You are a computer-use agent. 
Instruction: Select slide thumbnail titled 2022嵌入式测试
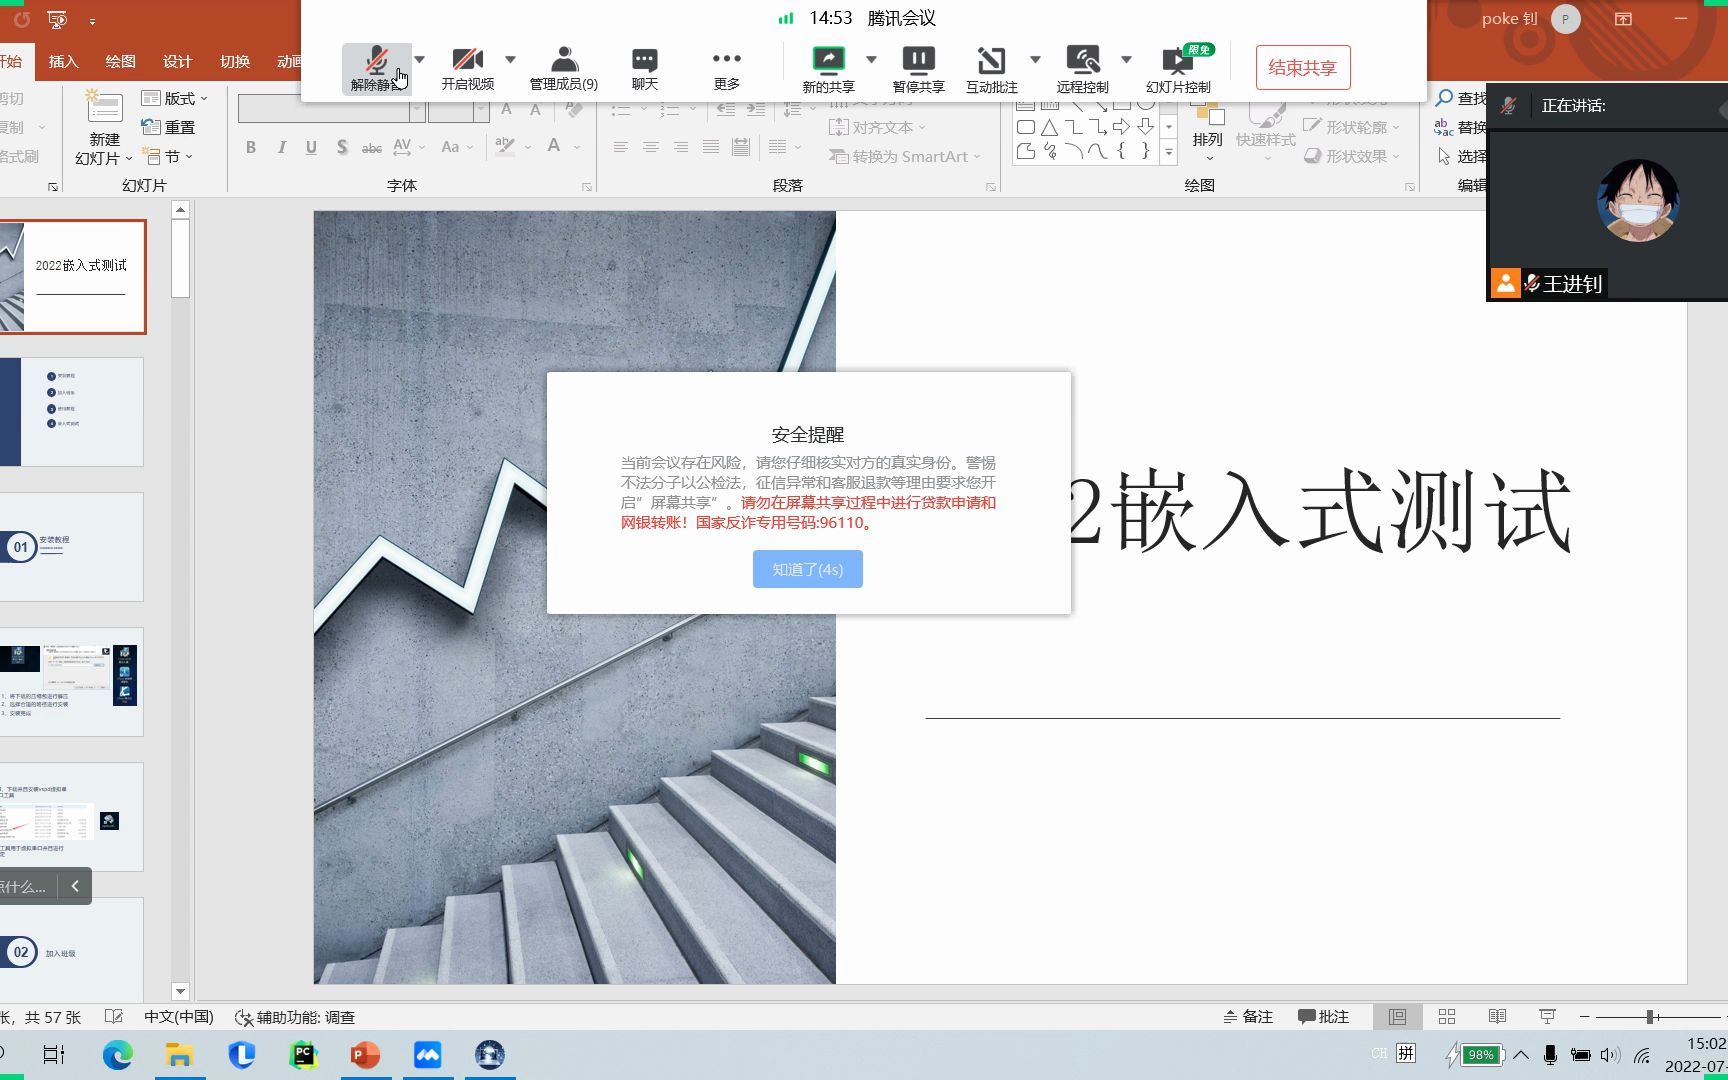click(72, 277)
